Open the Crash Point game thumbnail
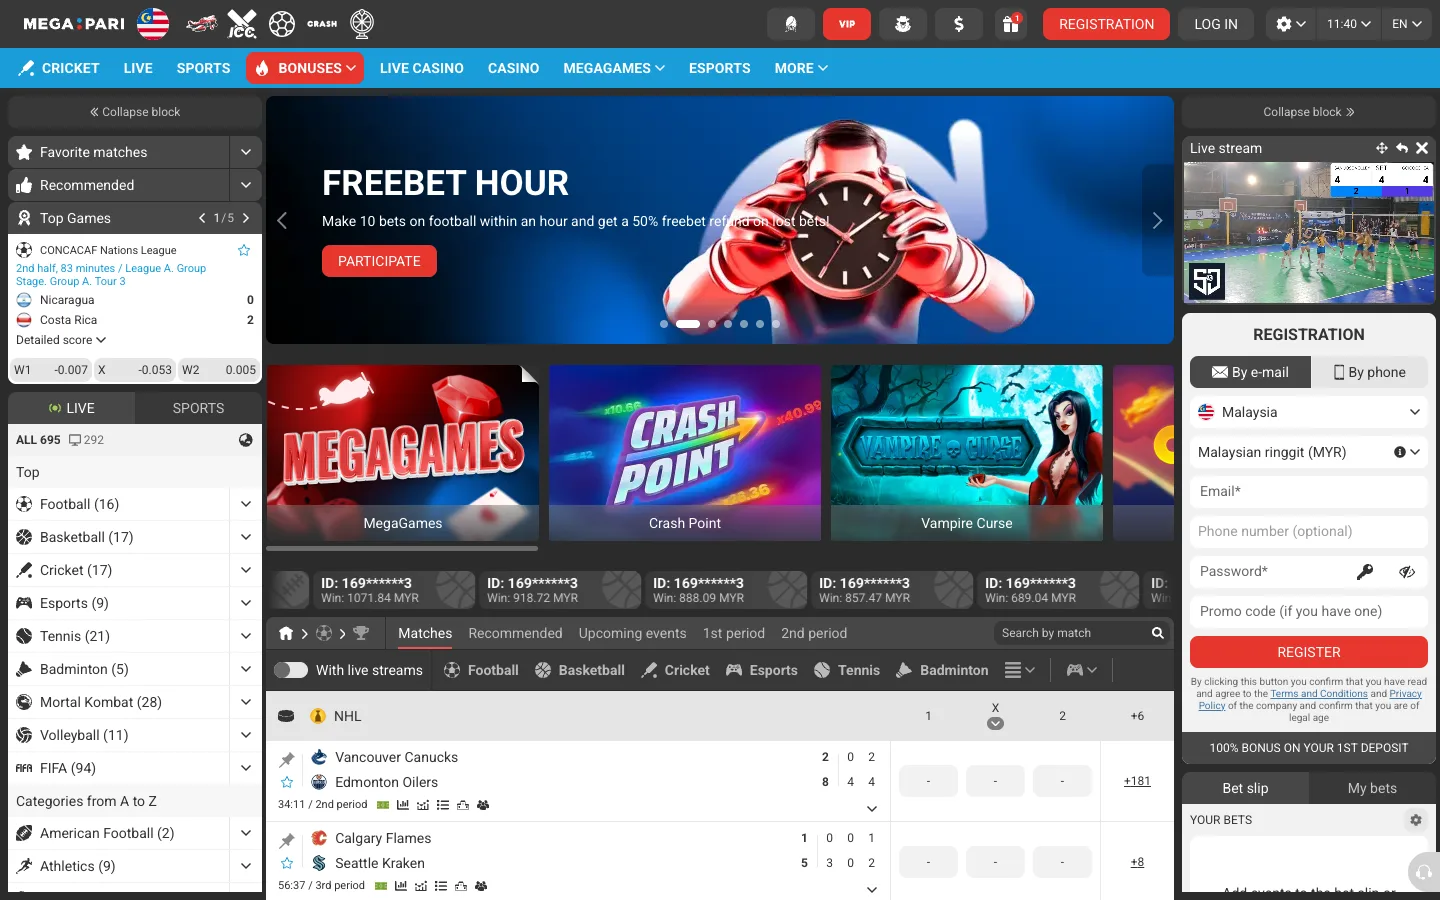Image resolution: width=1440 pixels, height=900 pixels. 685,453
